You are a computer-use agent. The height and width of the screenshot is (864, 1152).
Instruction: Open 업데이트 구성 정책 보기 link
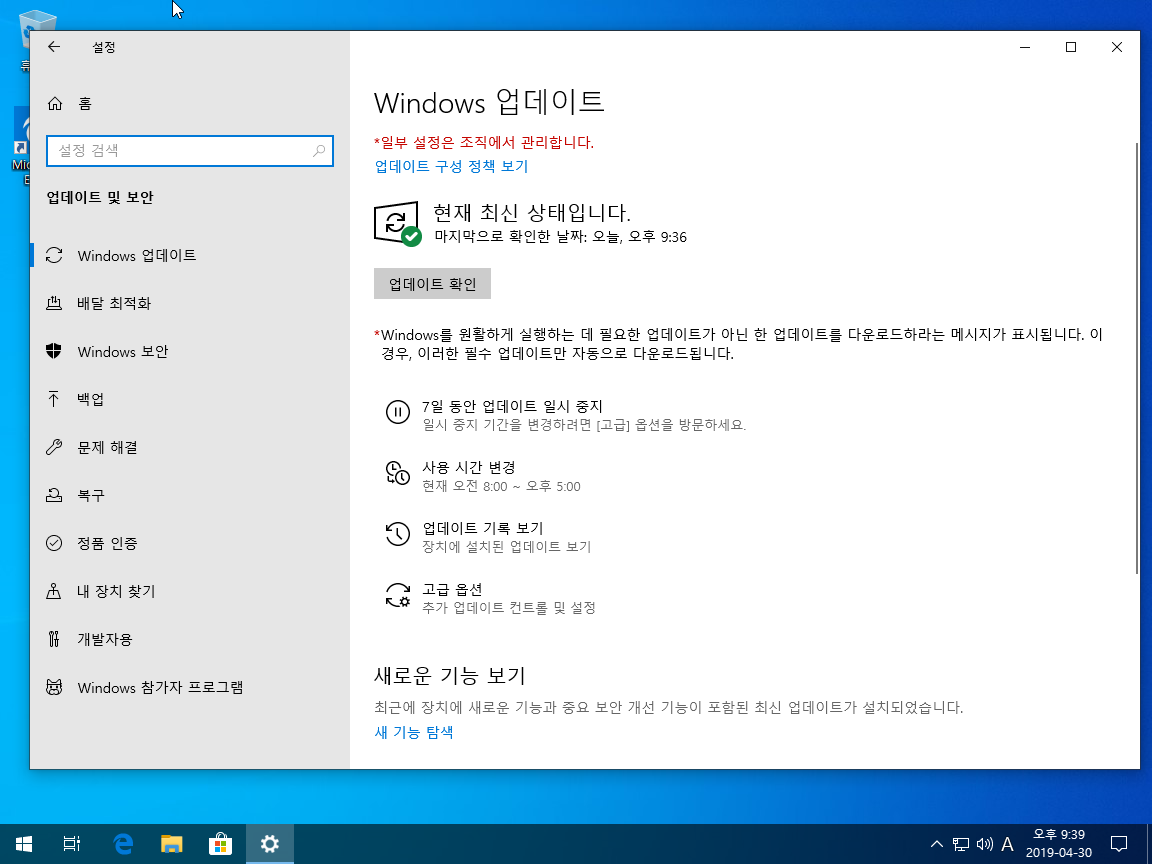(451, 166)
